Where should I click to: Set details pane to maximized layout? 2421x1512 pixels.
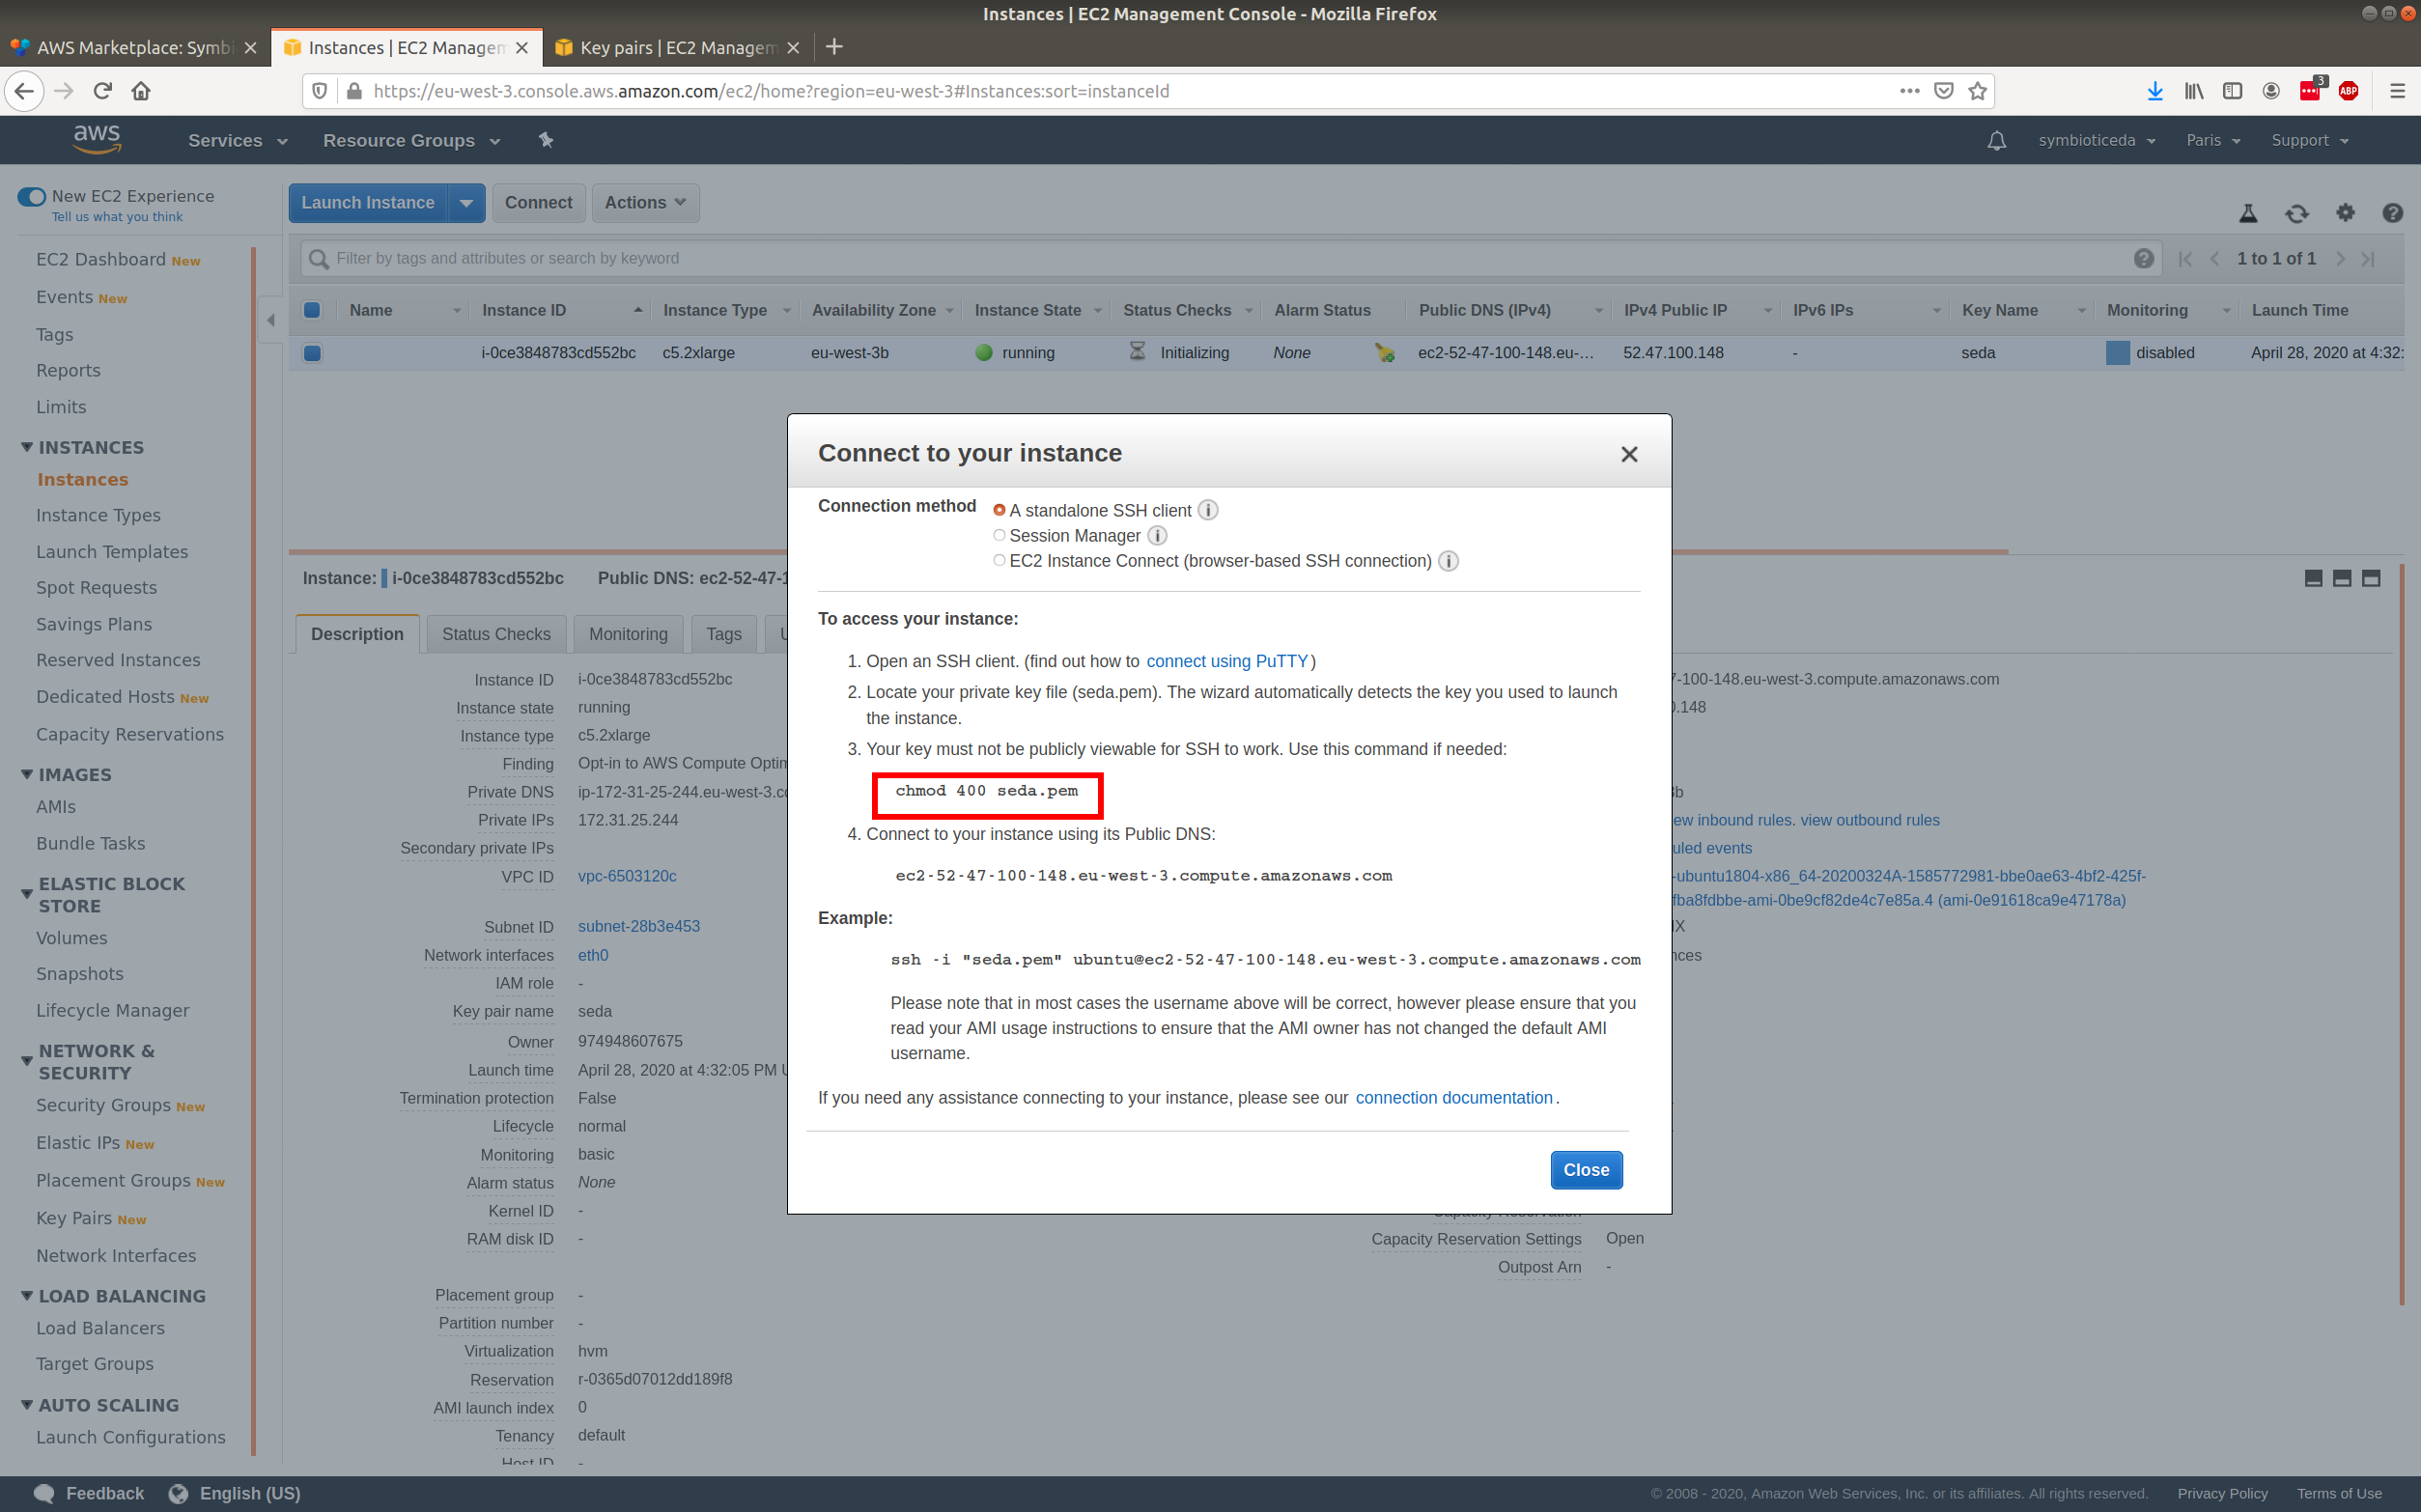click(2371, 578)
